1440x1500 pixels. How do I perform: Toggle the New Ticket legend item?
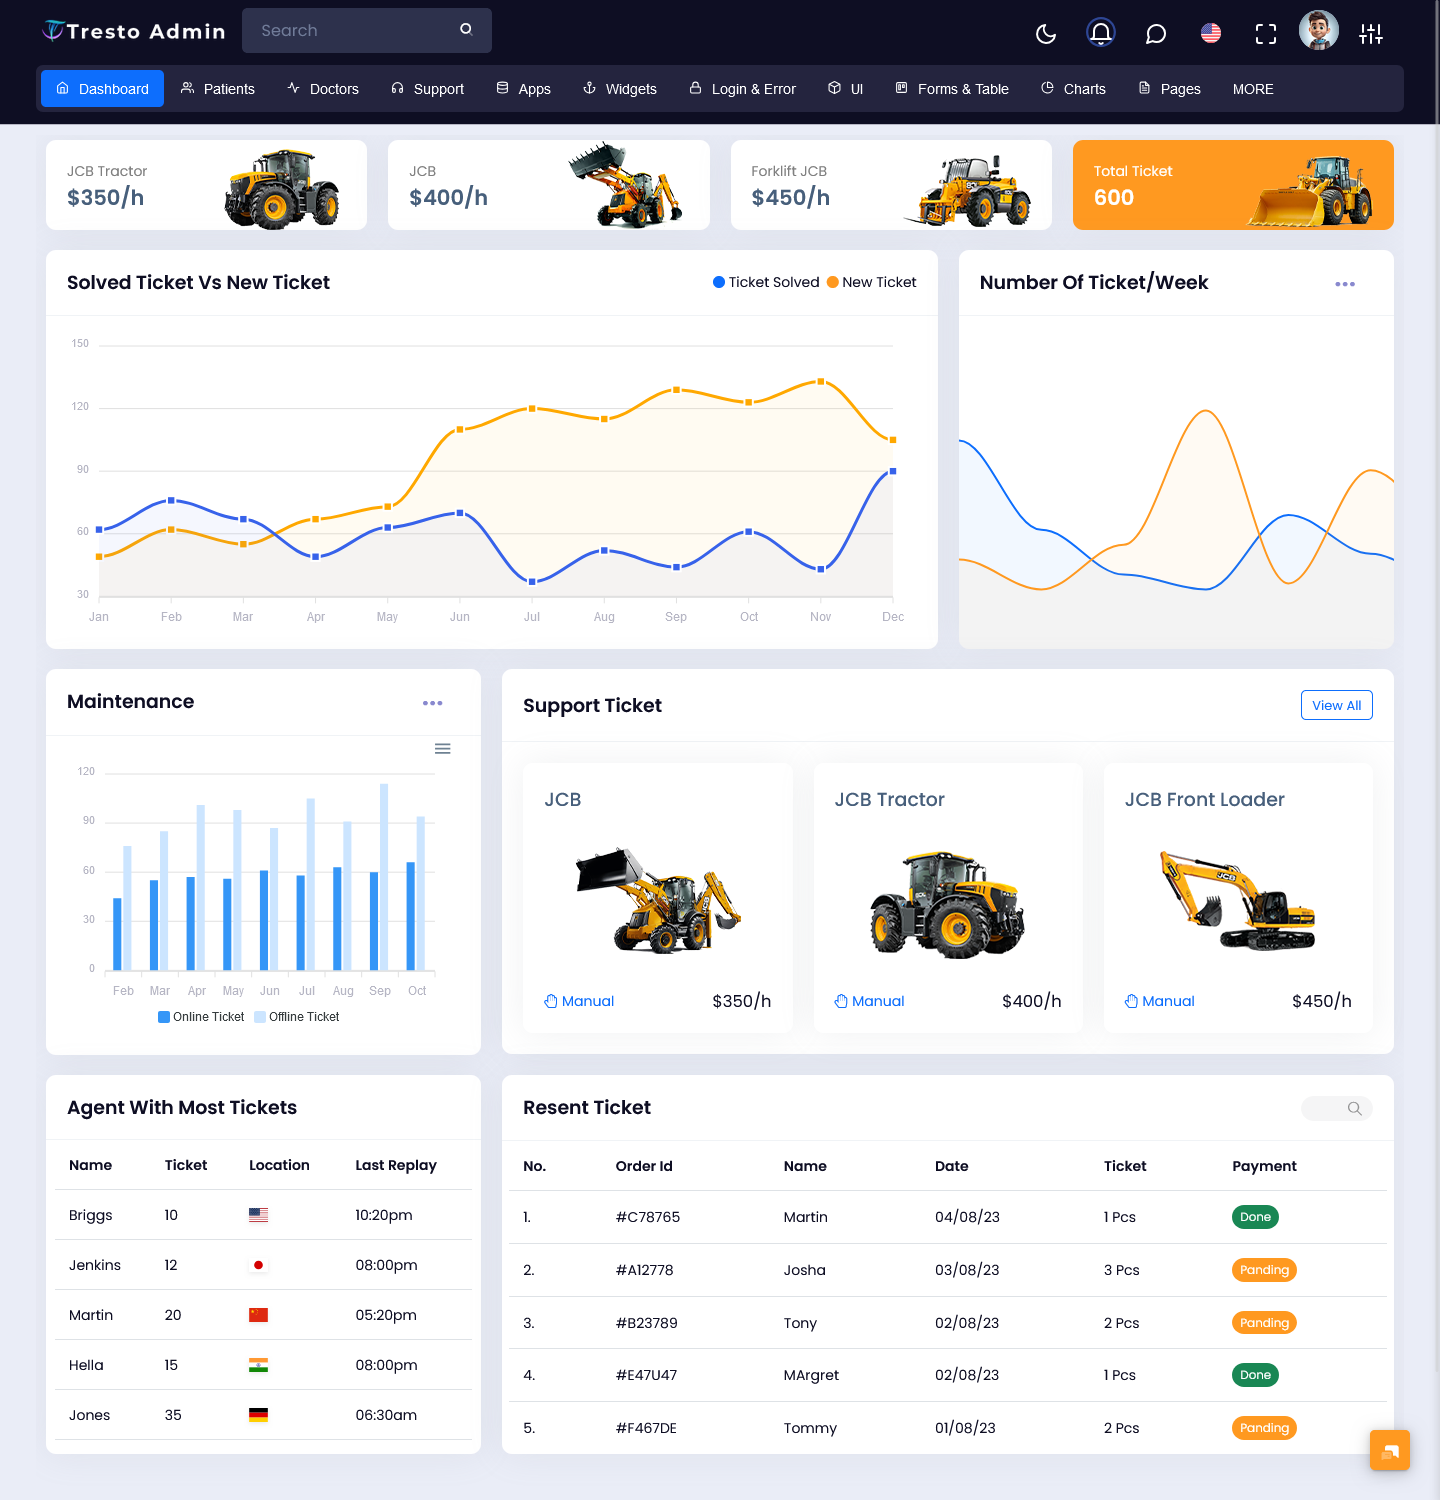pos(871,282)
